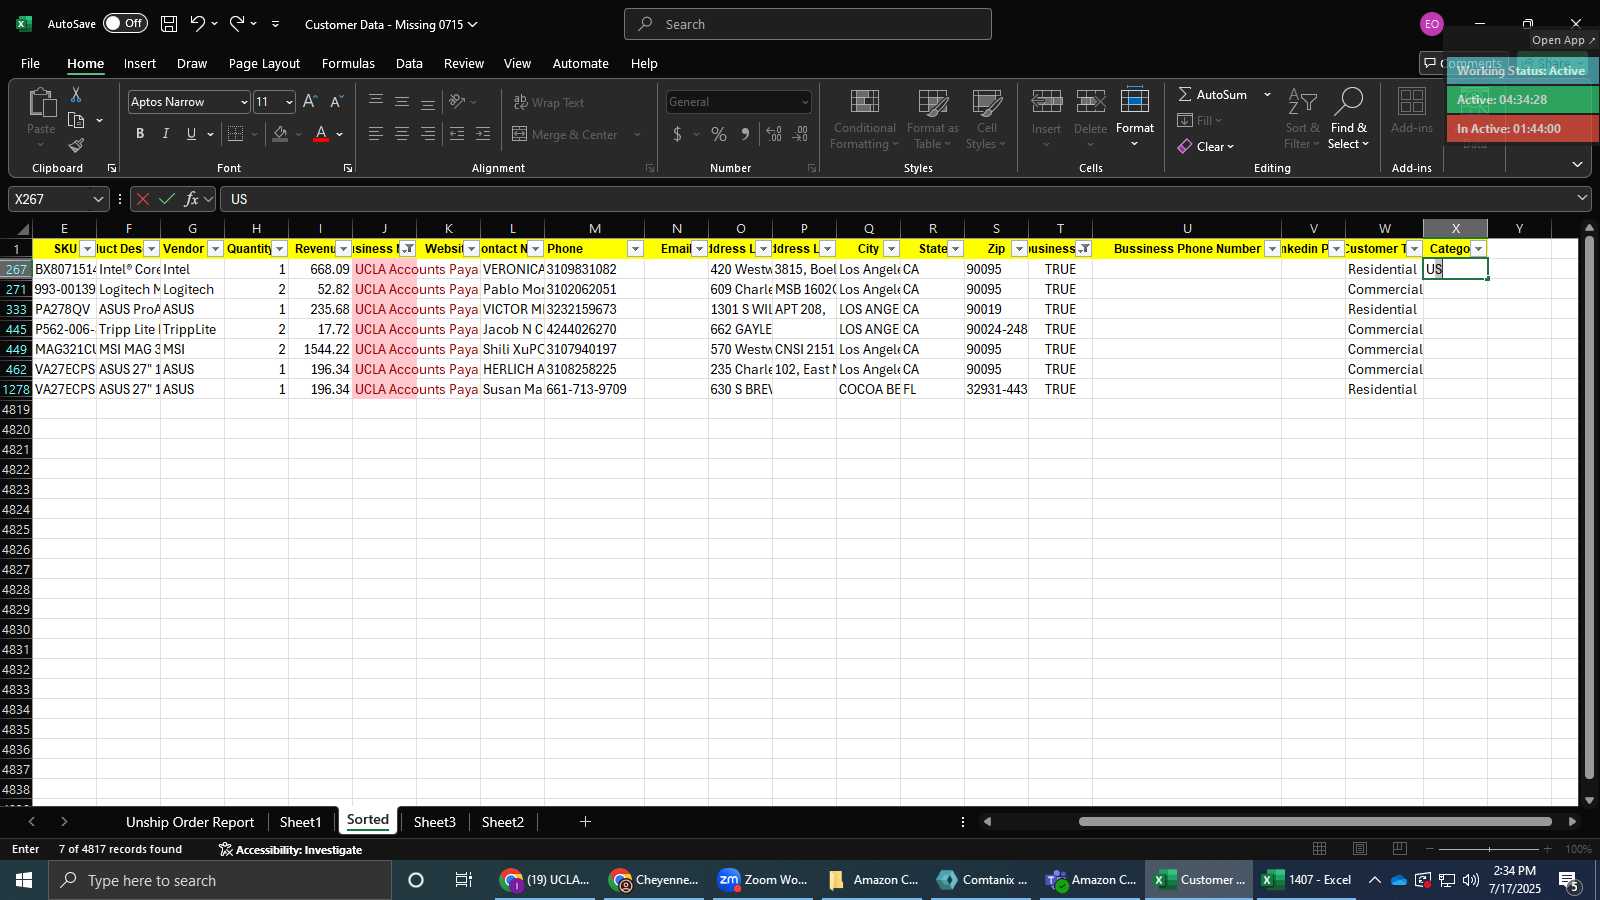Toggle Italic formatting

click(165, 134)
